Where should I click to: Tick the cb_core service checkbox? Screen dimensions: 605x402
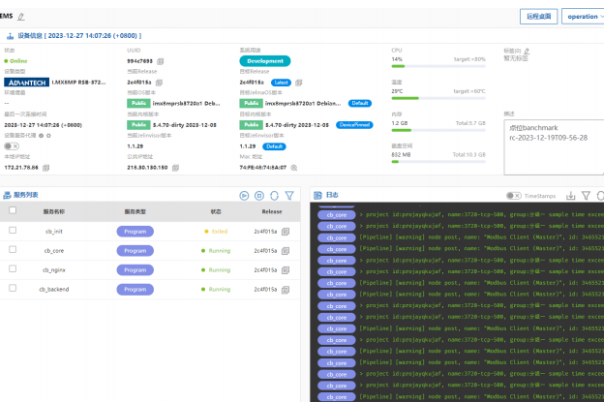(x=13, y=249)
